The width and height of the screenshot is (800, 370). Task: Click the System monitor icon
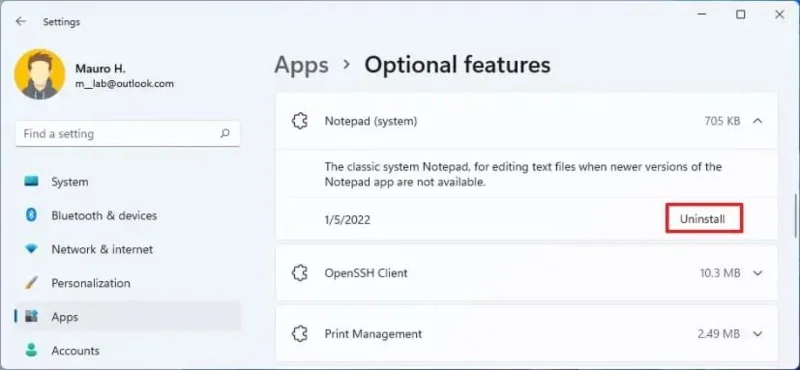(x=31, y=181)
